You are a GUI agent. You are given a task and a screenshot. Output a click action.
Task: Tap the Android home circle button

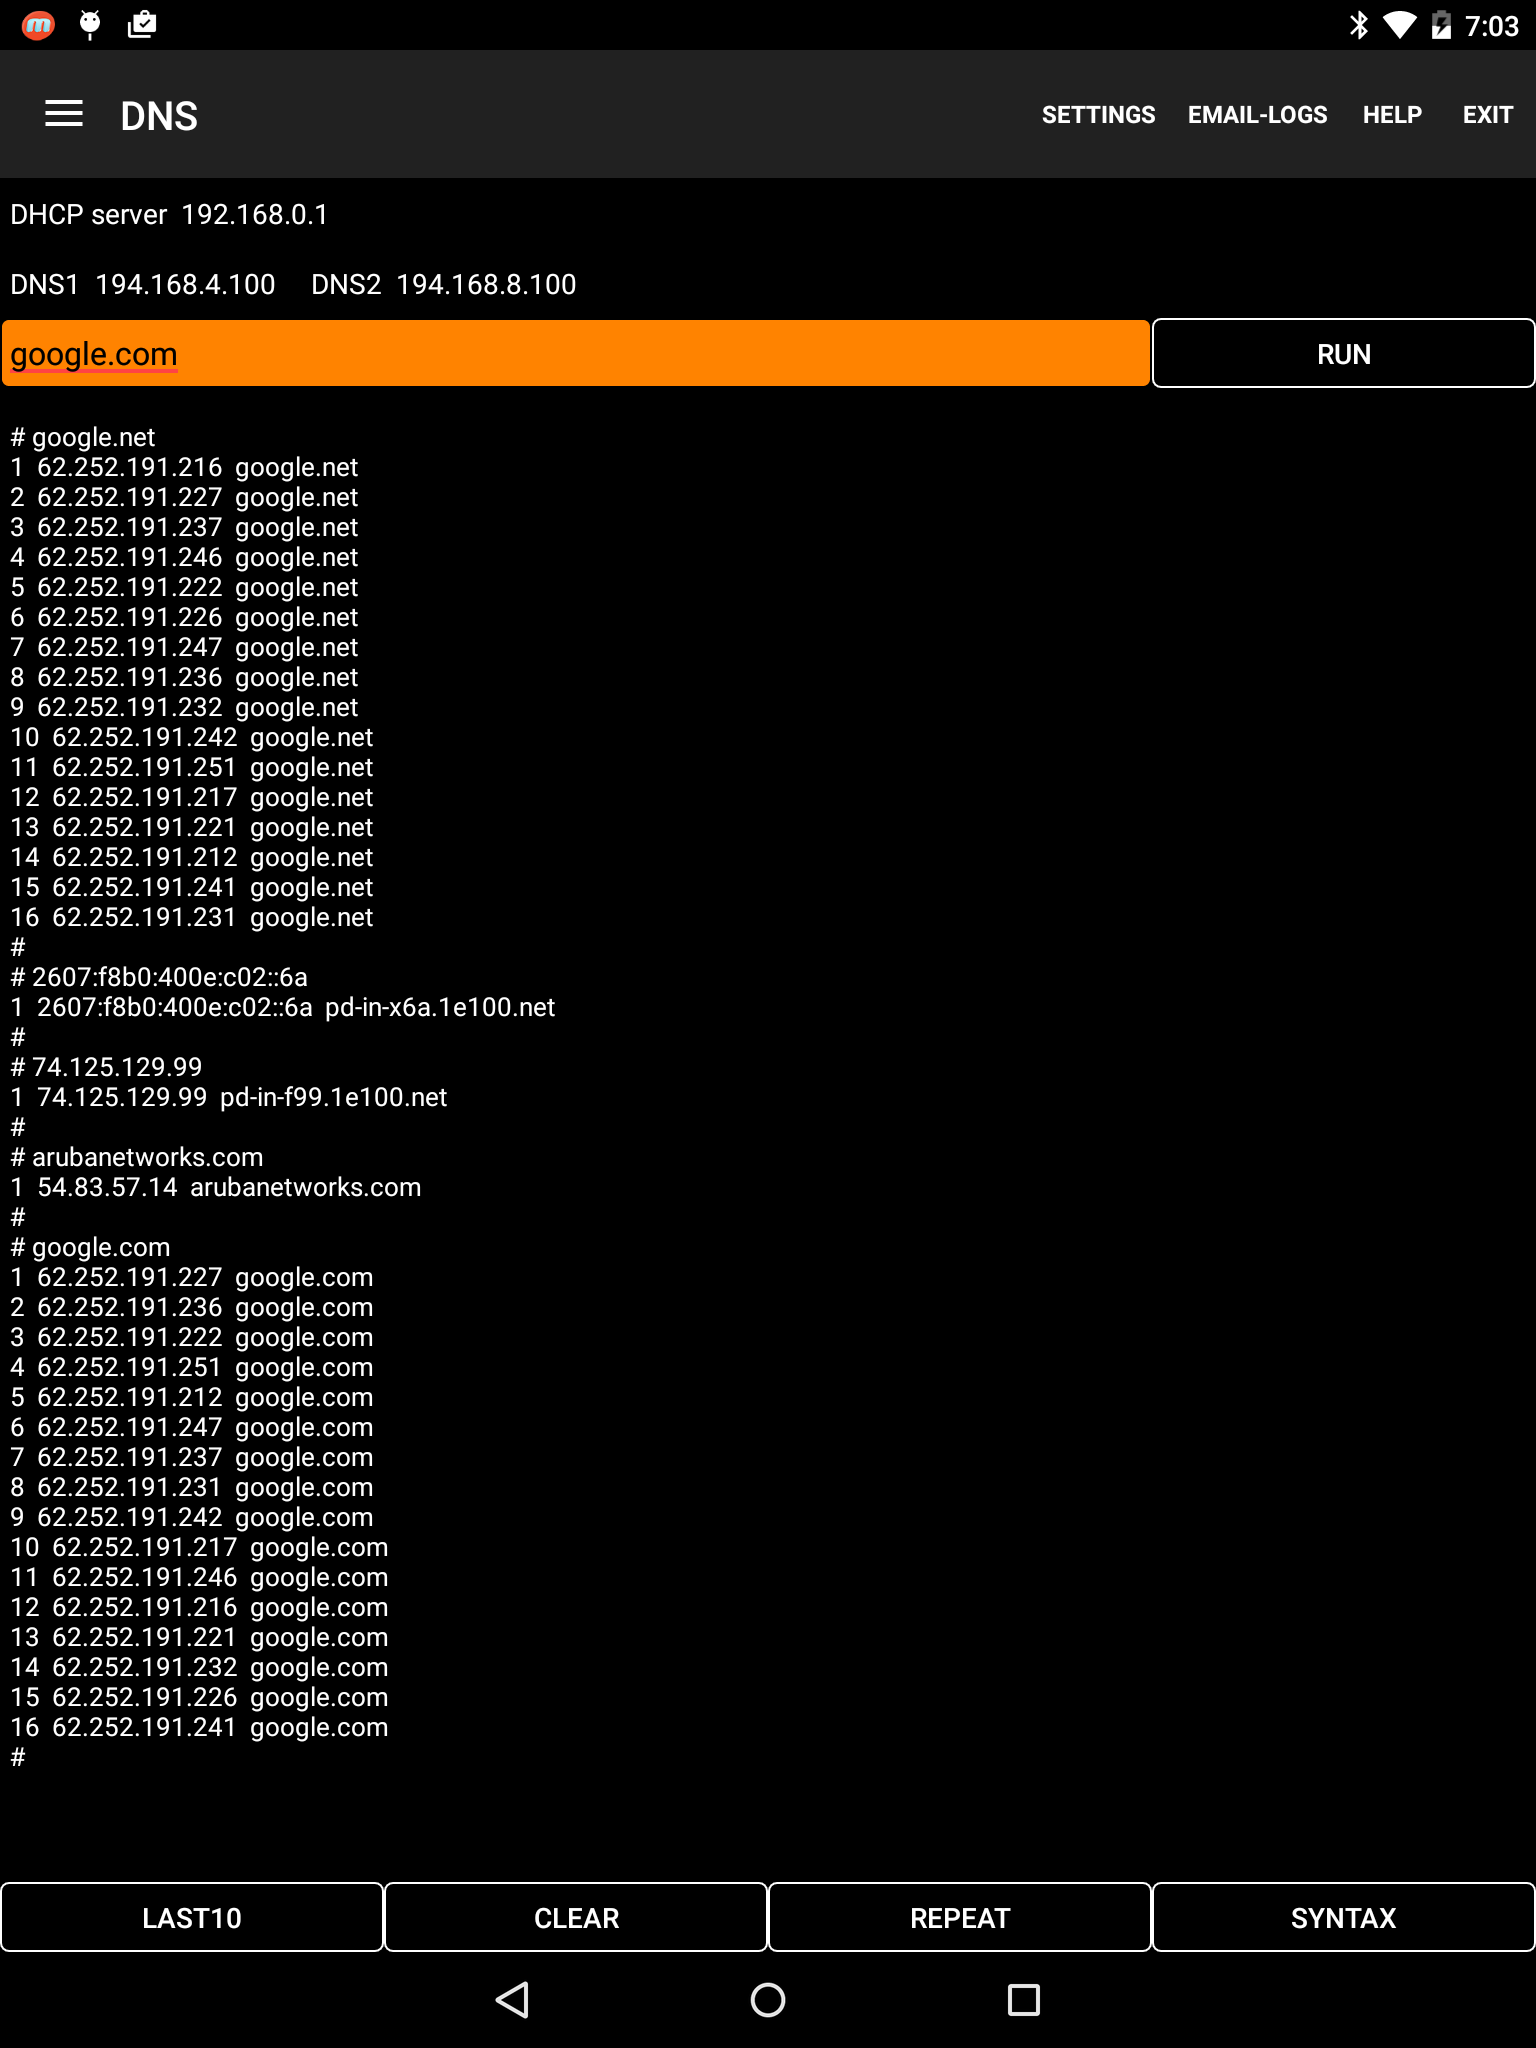[768, 2000]
